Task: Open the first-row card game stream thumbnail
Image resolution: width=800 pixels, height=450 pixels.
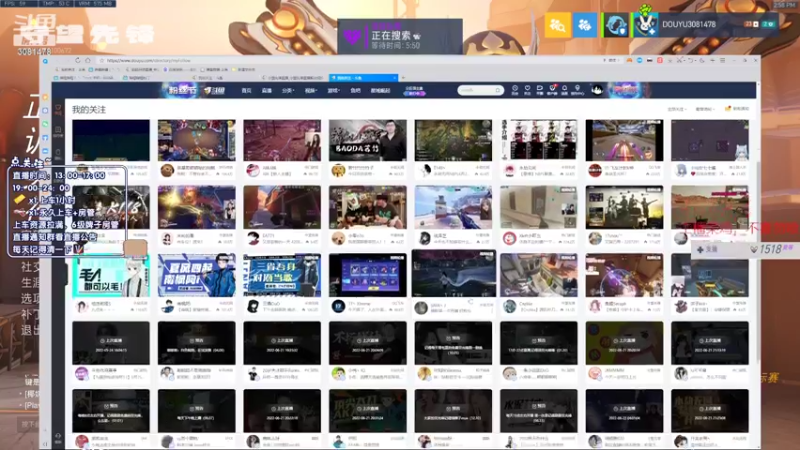Action: click(196, 140)
